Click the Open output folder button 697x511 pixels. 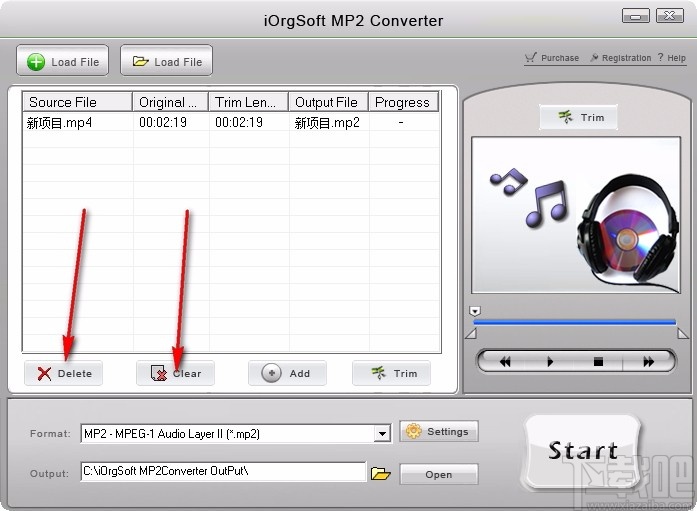coord(439,474)
